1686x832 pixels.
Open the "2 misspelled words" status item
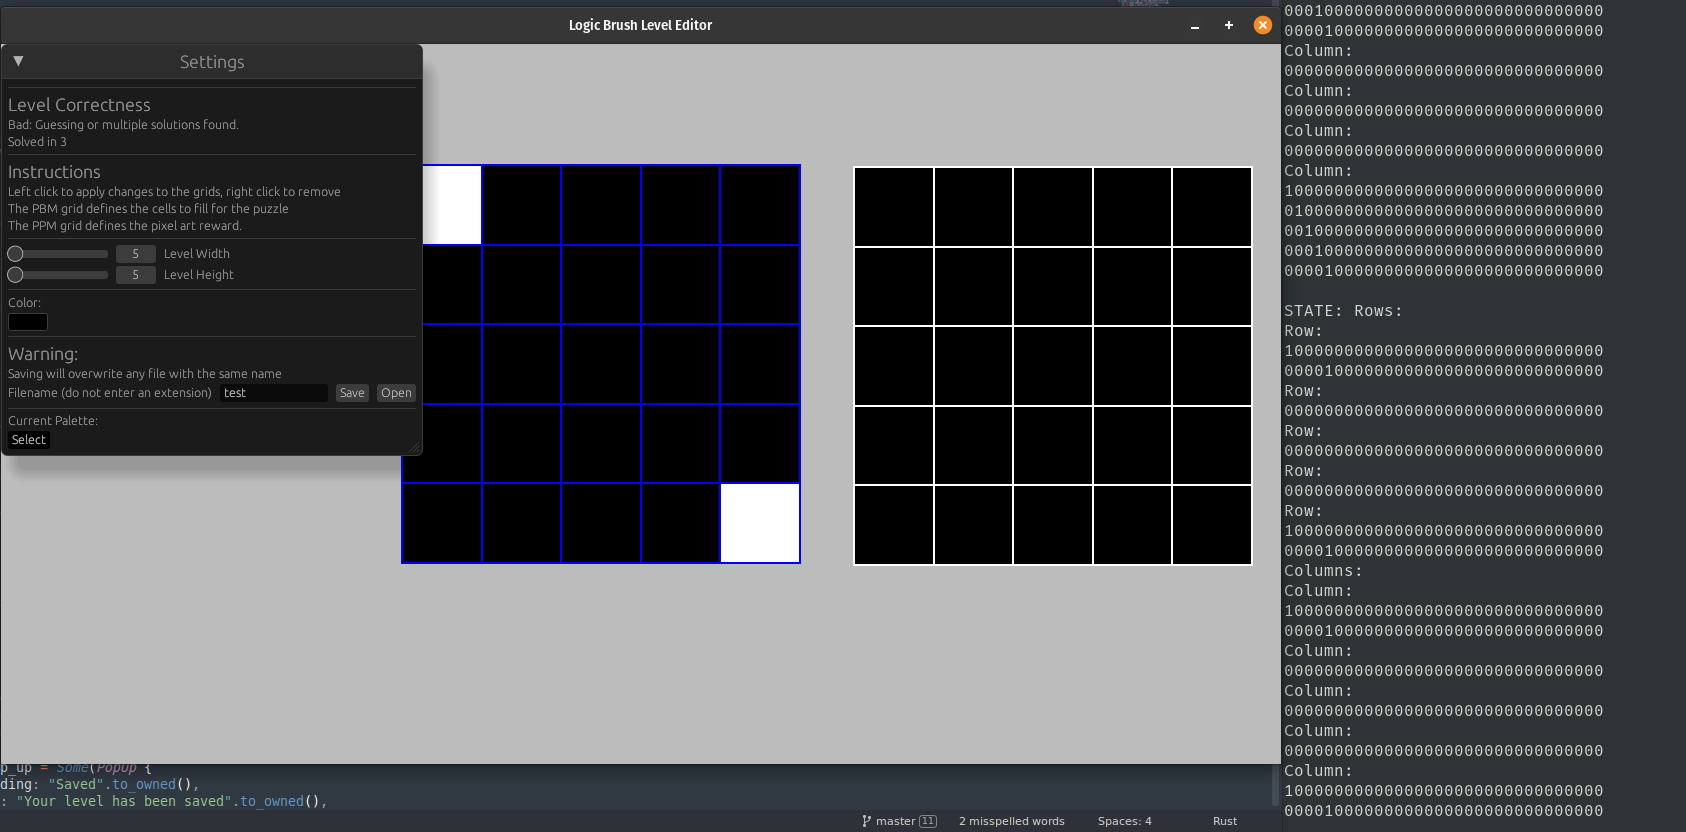click(x=1011, y=821)
